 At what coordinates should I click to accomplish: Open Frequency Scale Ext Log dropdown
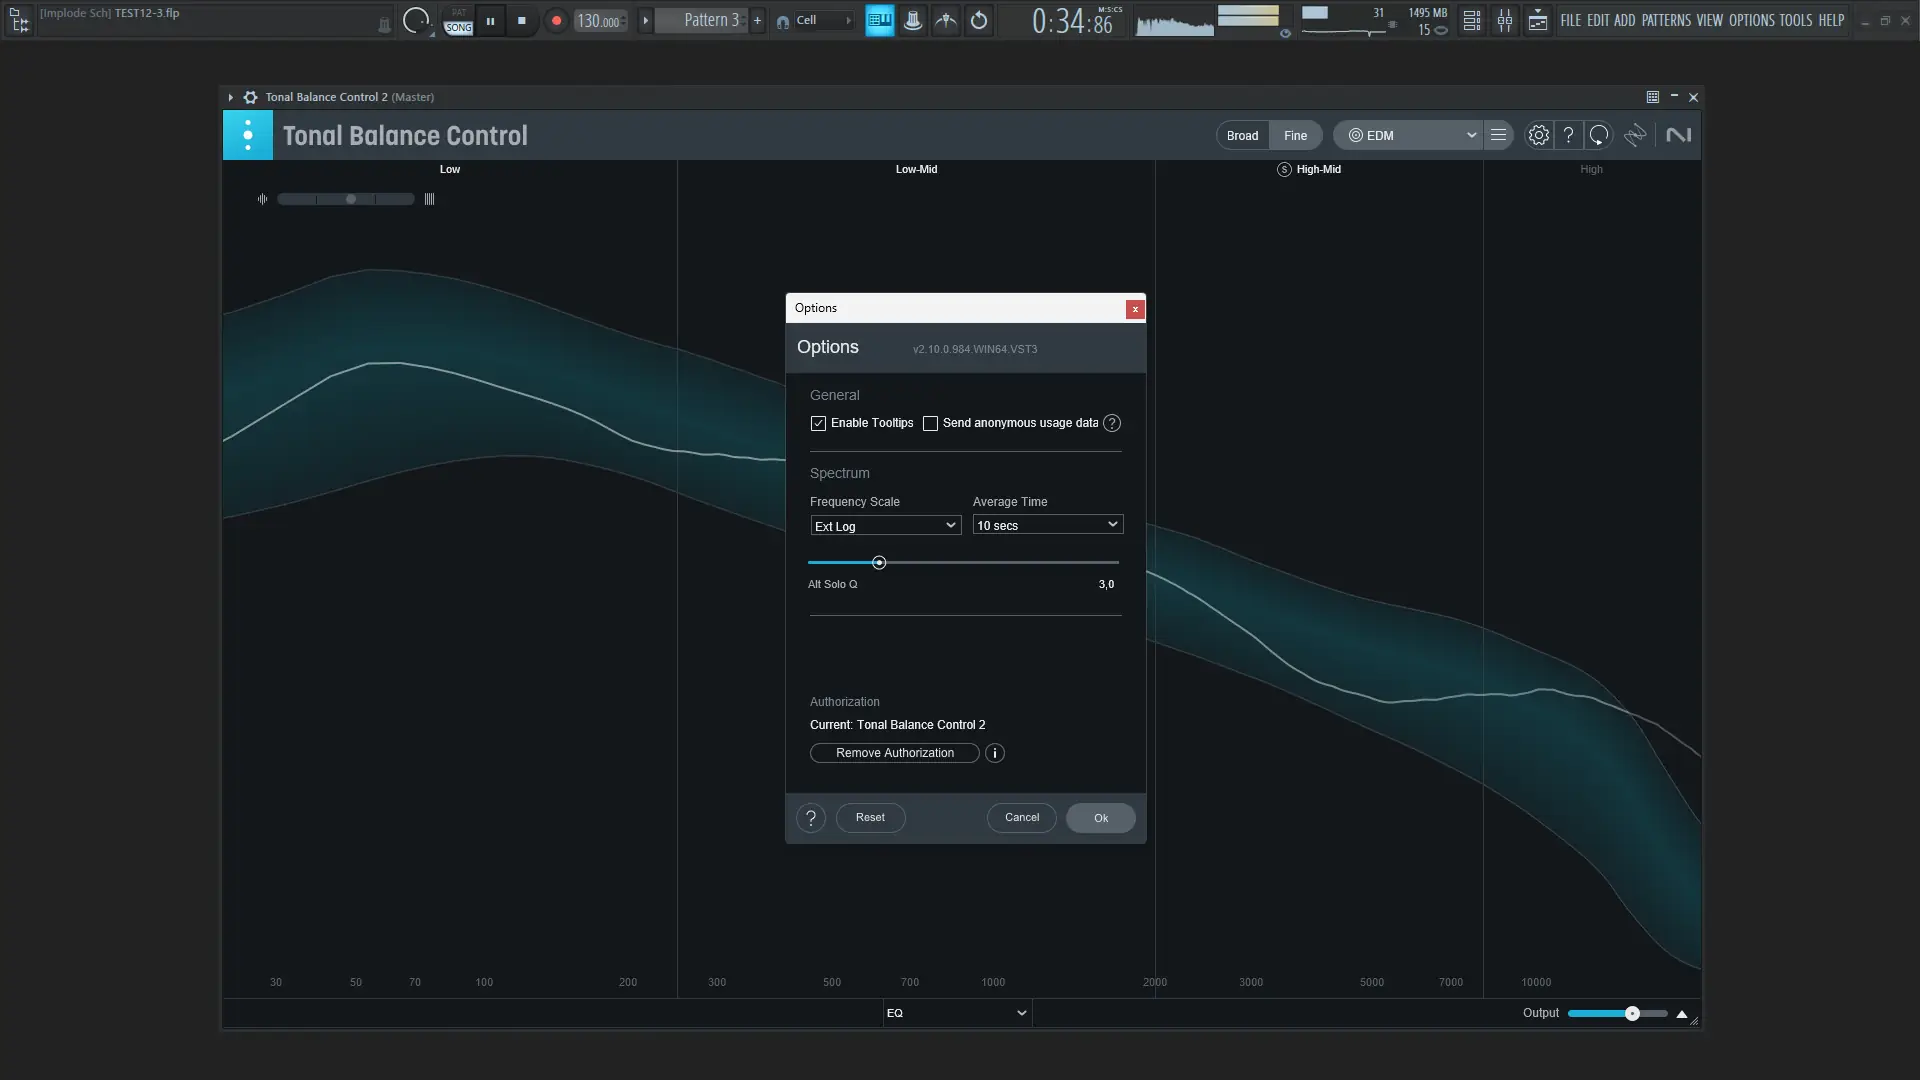pyautogui.click(x=885, y=526)
